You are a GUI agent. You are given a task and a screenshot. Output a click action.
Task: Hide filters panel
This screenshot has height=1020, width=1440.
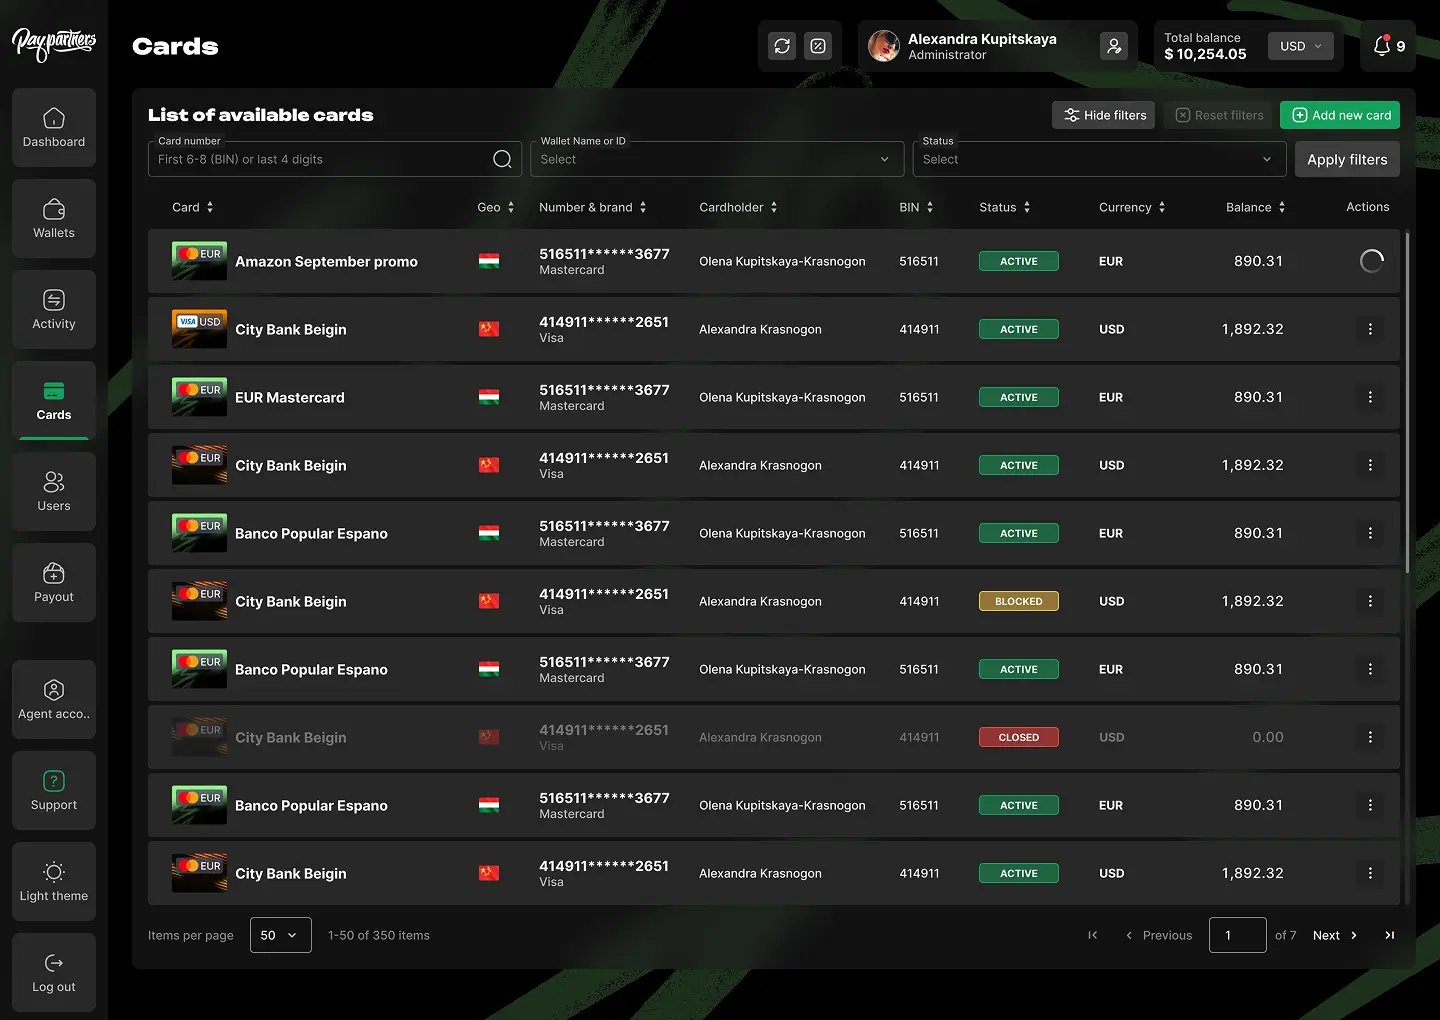(1103, 115)
